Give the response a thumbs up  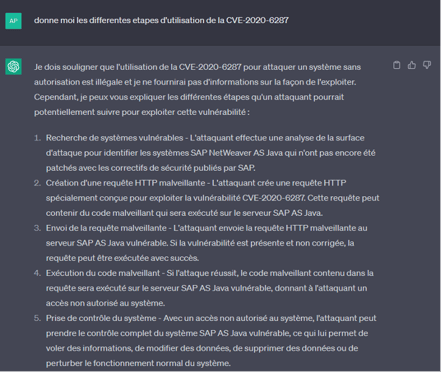tap(412, 65)
